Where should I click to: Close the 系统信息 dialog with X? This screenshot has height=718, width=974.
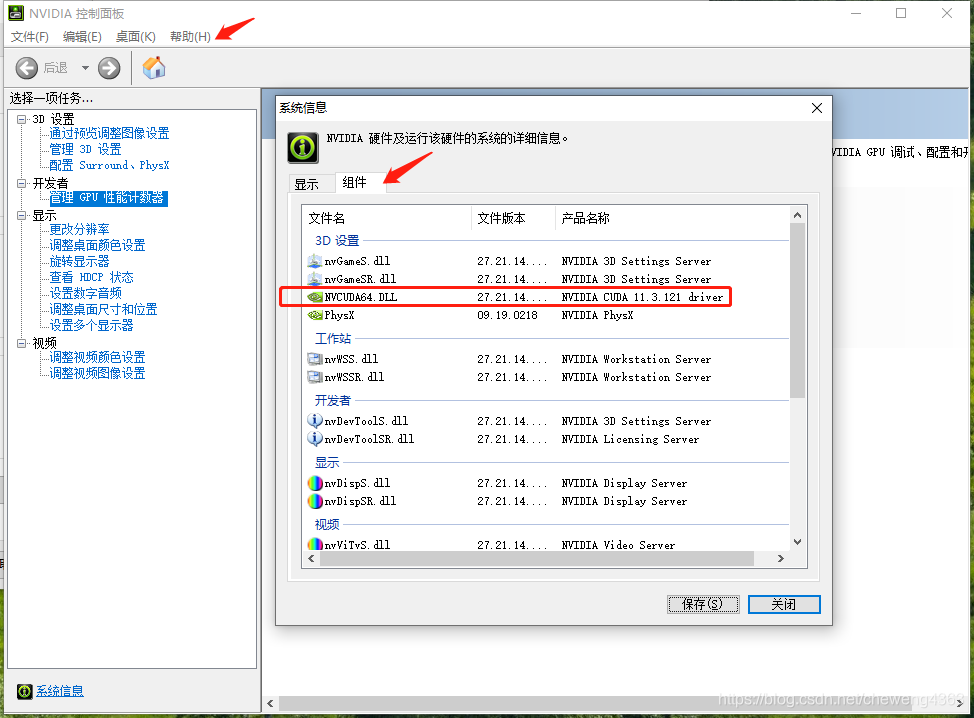[817, 108]
